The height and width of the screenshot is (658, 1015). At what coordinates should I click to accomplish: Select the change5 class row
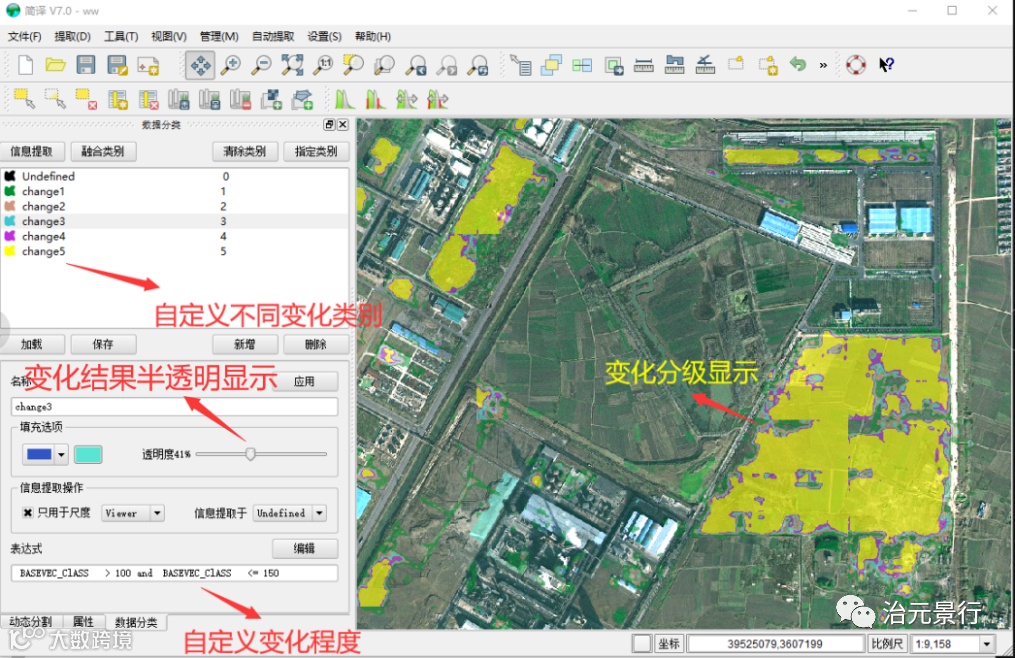tap(175, 251)
